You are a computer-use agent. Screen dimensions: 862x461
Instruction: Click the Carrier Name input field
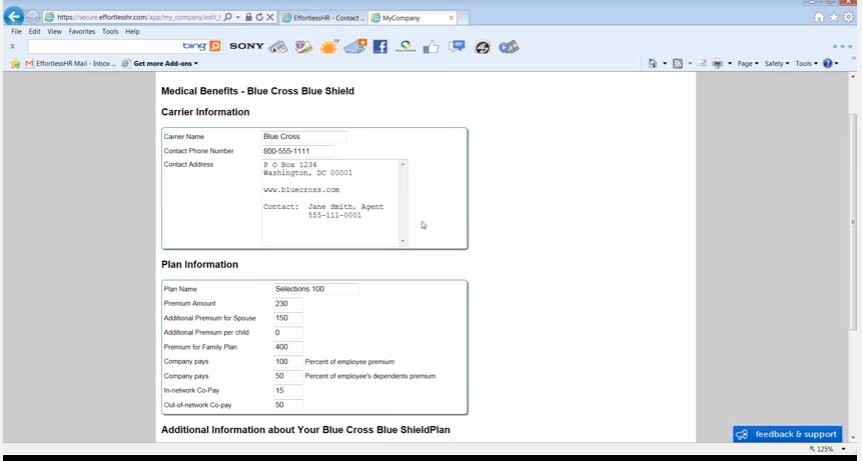pyautogui.click(x=304, y=136)
